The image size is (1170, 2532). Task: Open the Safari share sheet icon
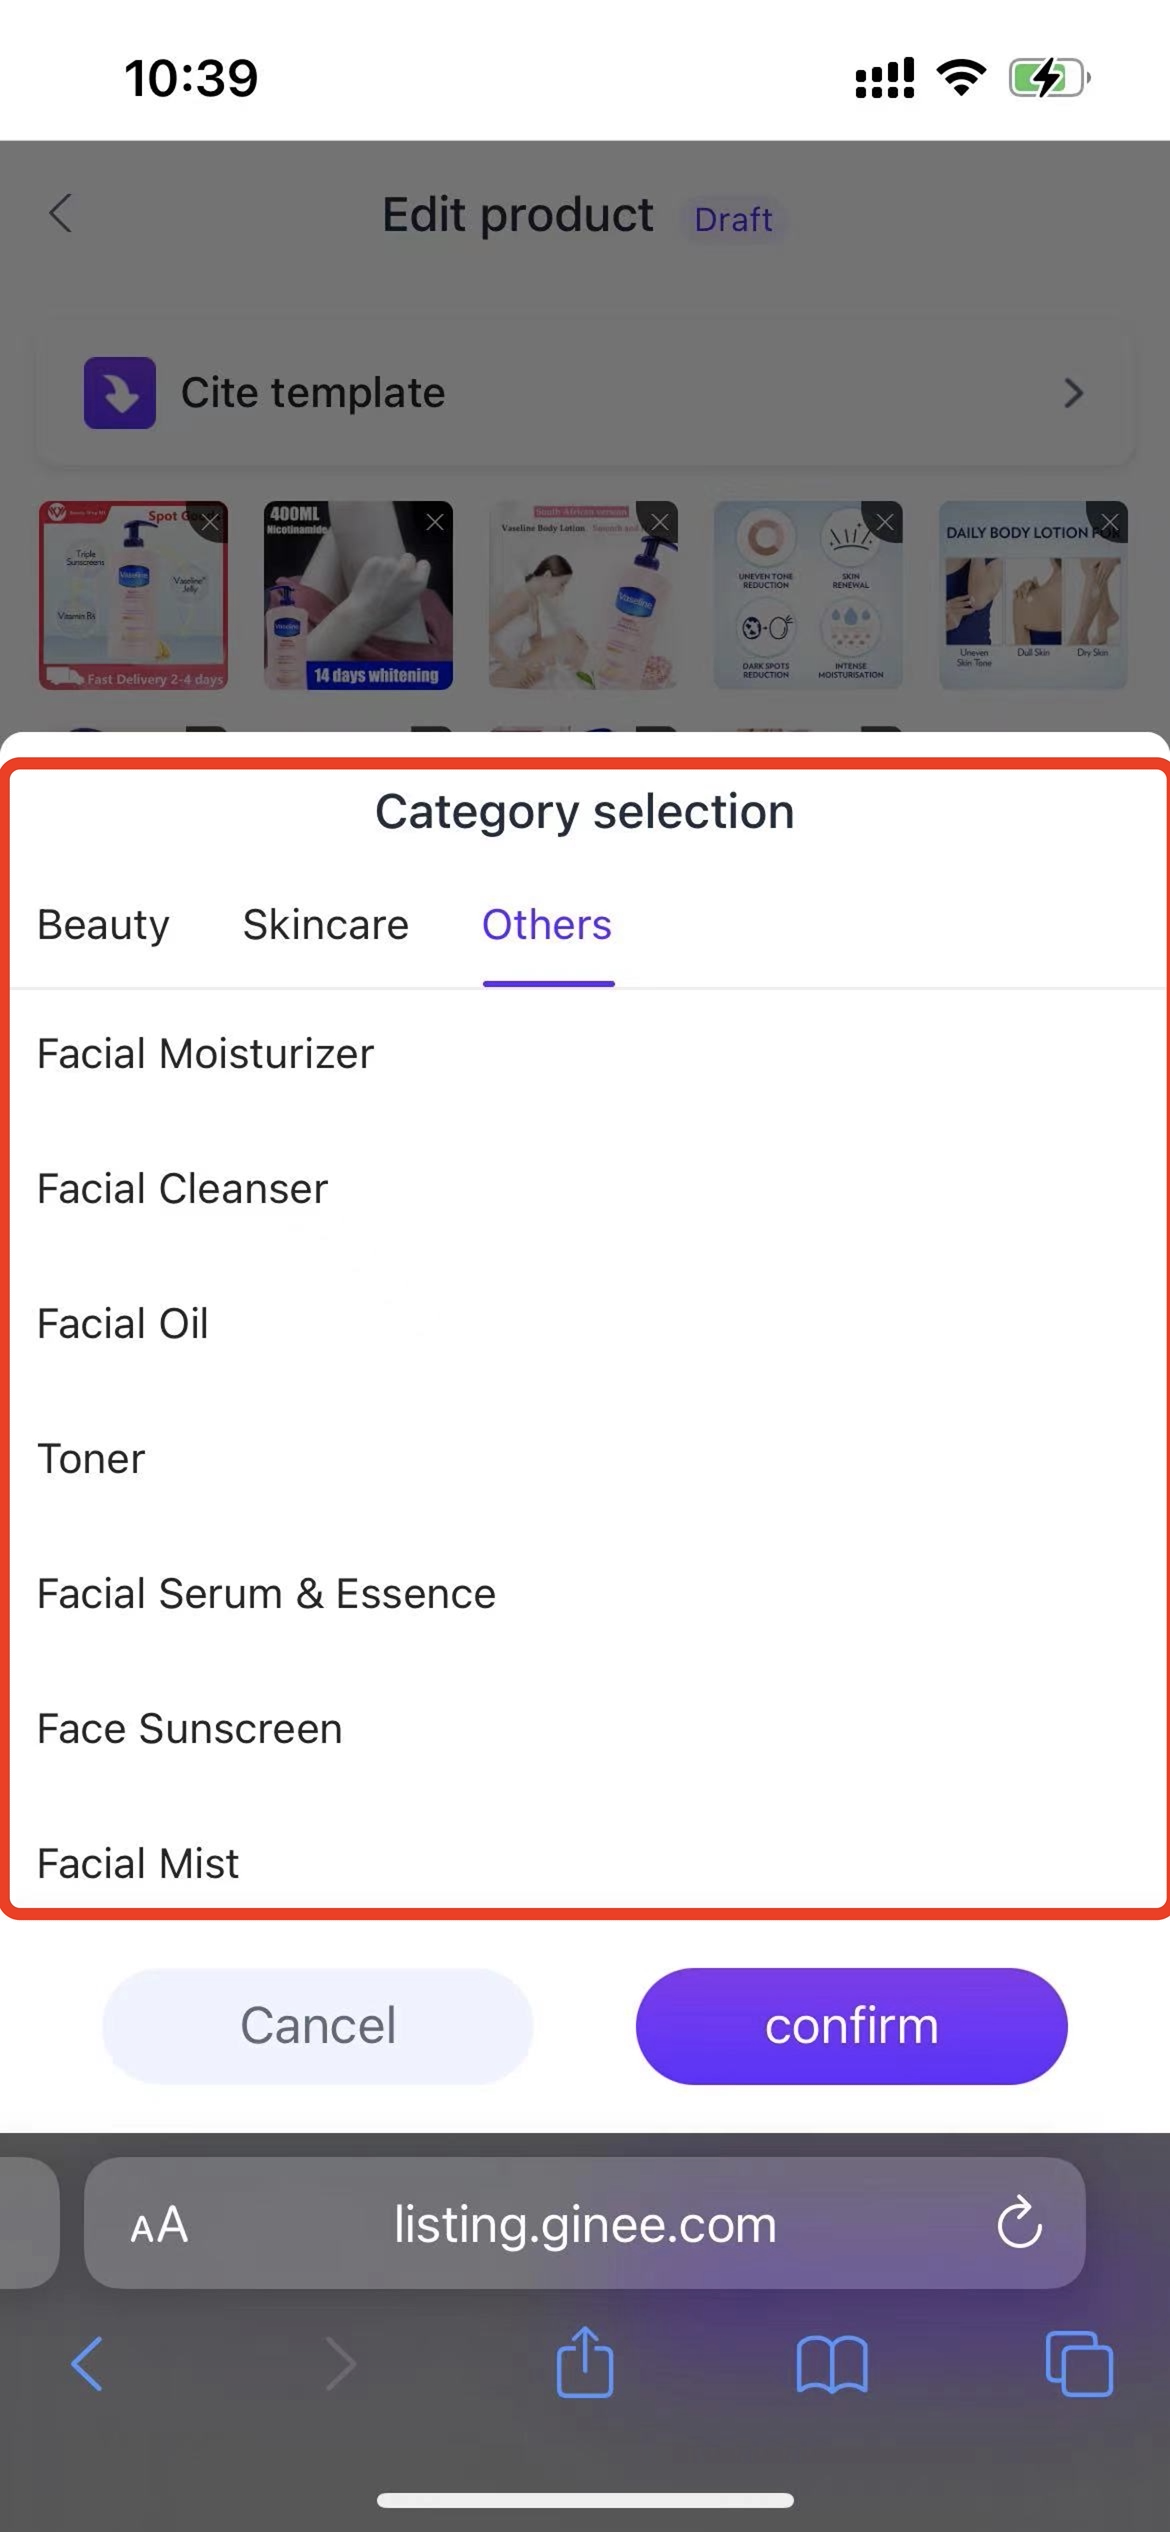click(x=585, y=2362)
